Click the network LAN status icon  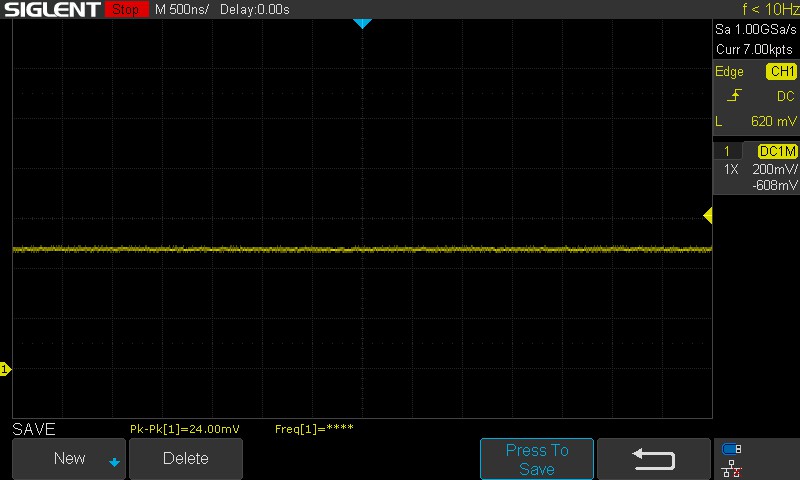pyautogui.click(x=731, y=468)
